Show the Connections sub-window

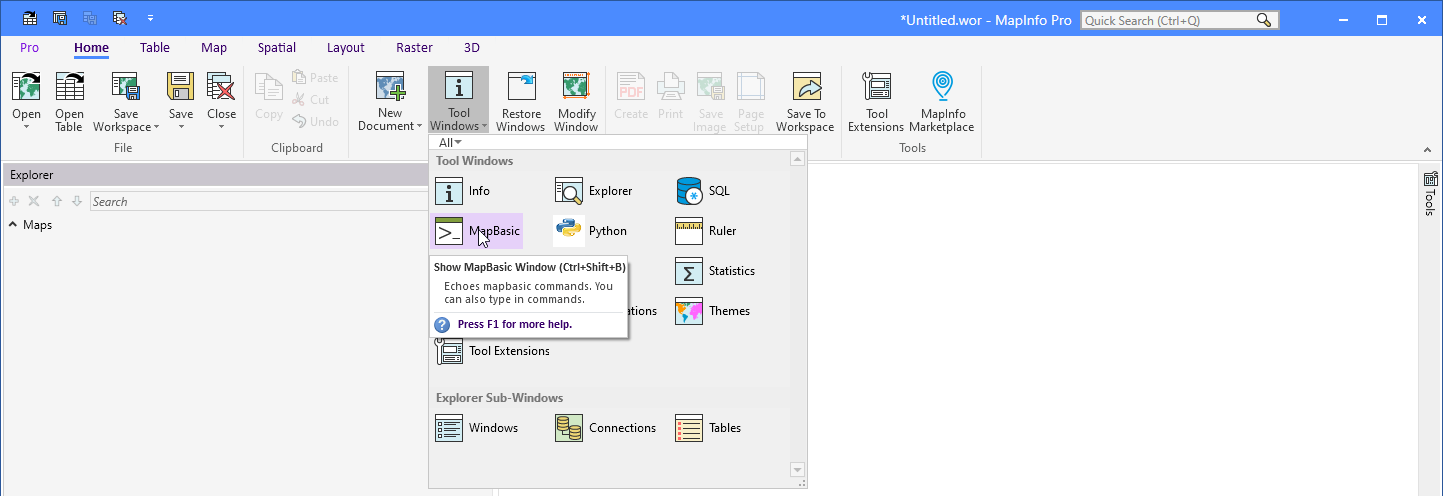(x=605, y=428)
